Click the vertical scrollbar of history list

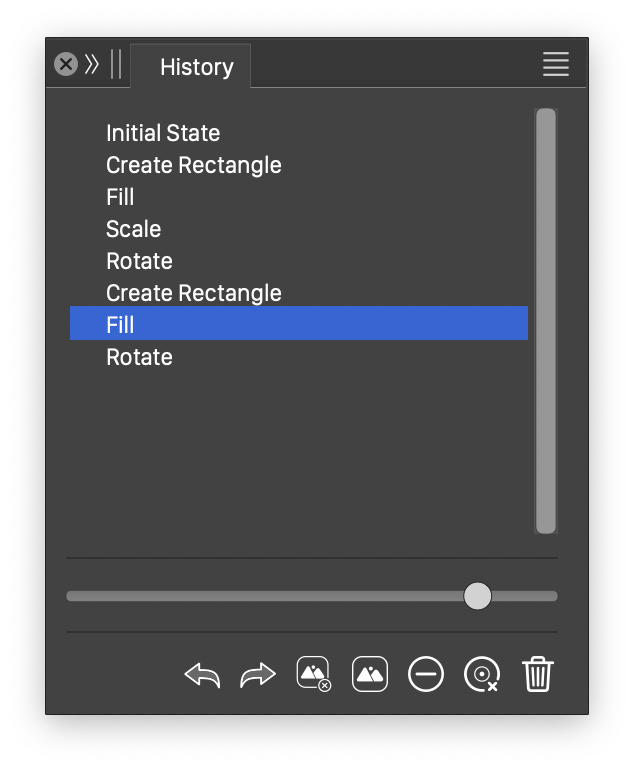(545, 320)
